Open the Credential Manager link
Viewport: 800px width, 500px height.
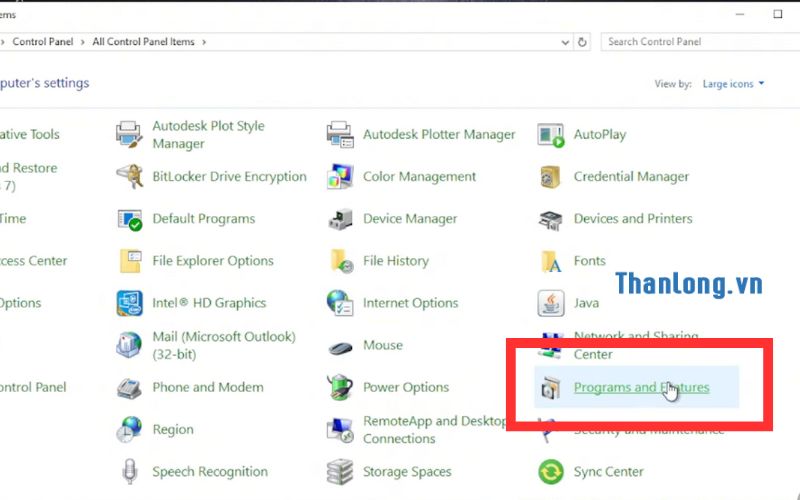coord(631,177)
